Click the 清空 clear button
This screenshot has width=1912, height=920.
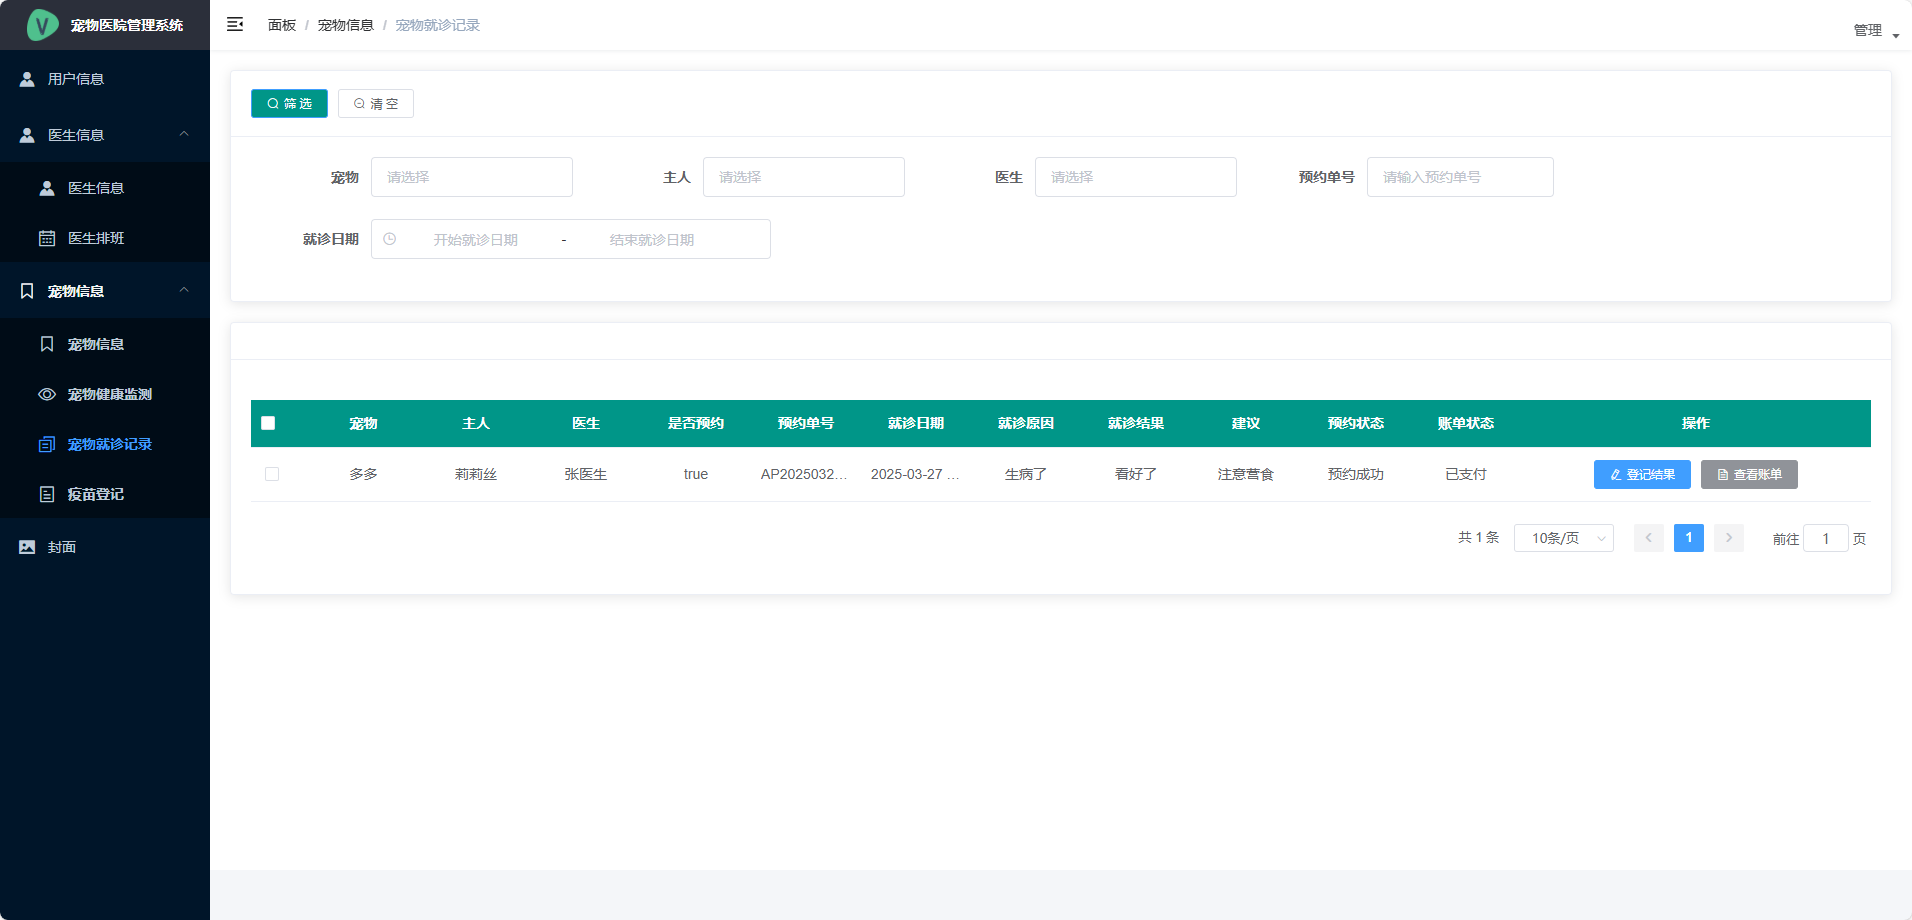click(x=376, y=104)
